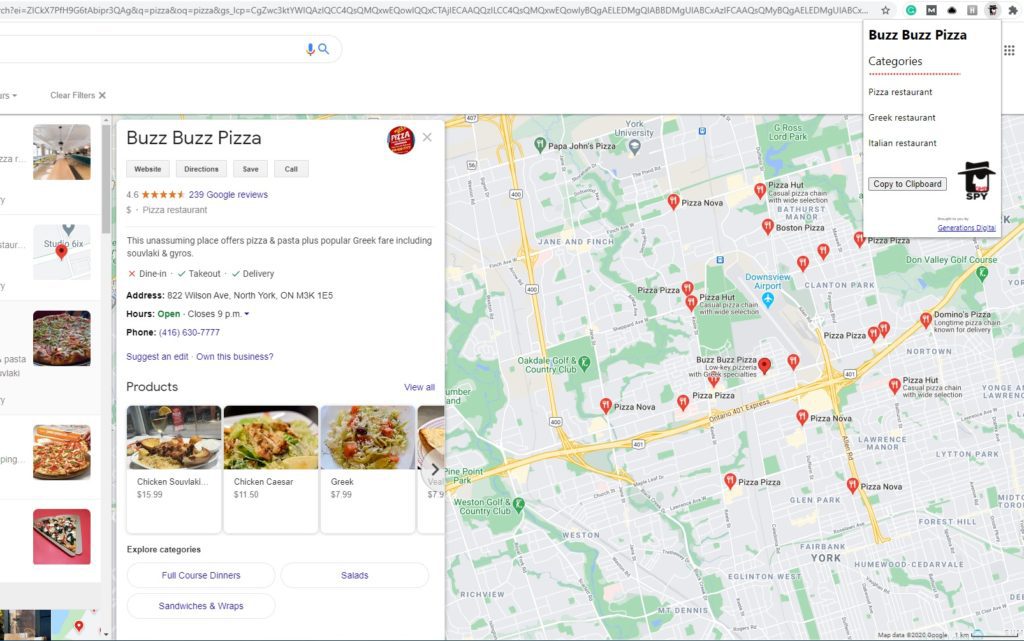This screenshot has height=641, width=1024.
Task: Click the selected Buzz Buzz Pizza map marker
Action: click(764, 366)
